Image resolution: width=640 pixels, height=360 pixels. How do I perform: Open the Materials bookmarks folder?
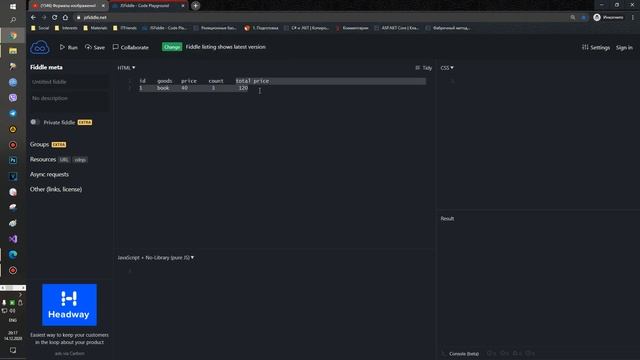[95, 28]
